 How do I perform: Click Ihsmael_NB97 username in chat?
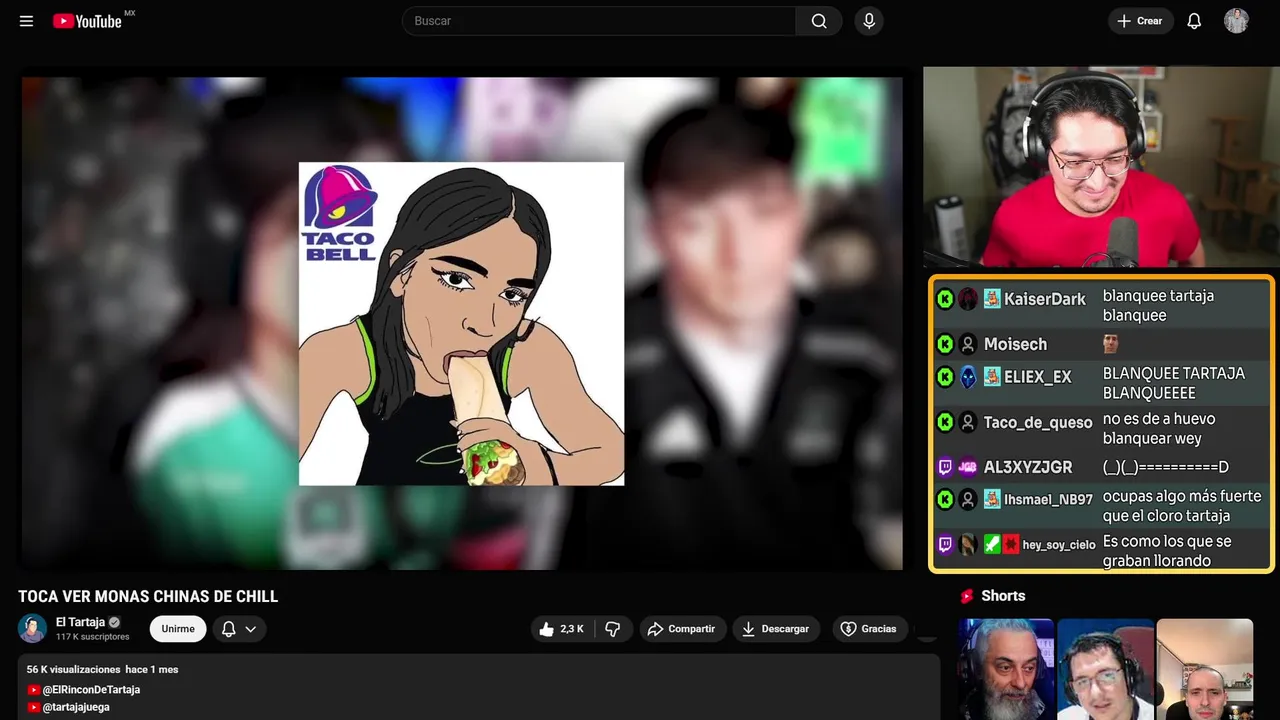click(x=1049, y=499)
